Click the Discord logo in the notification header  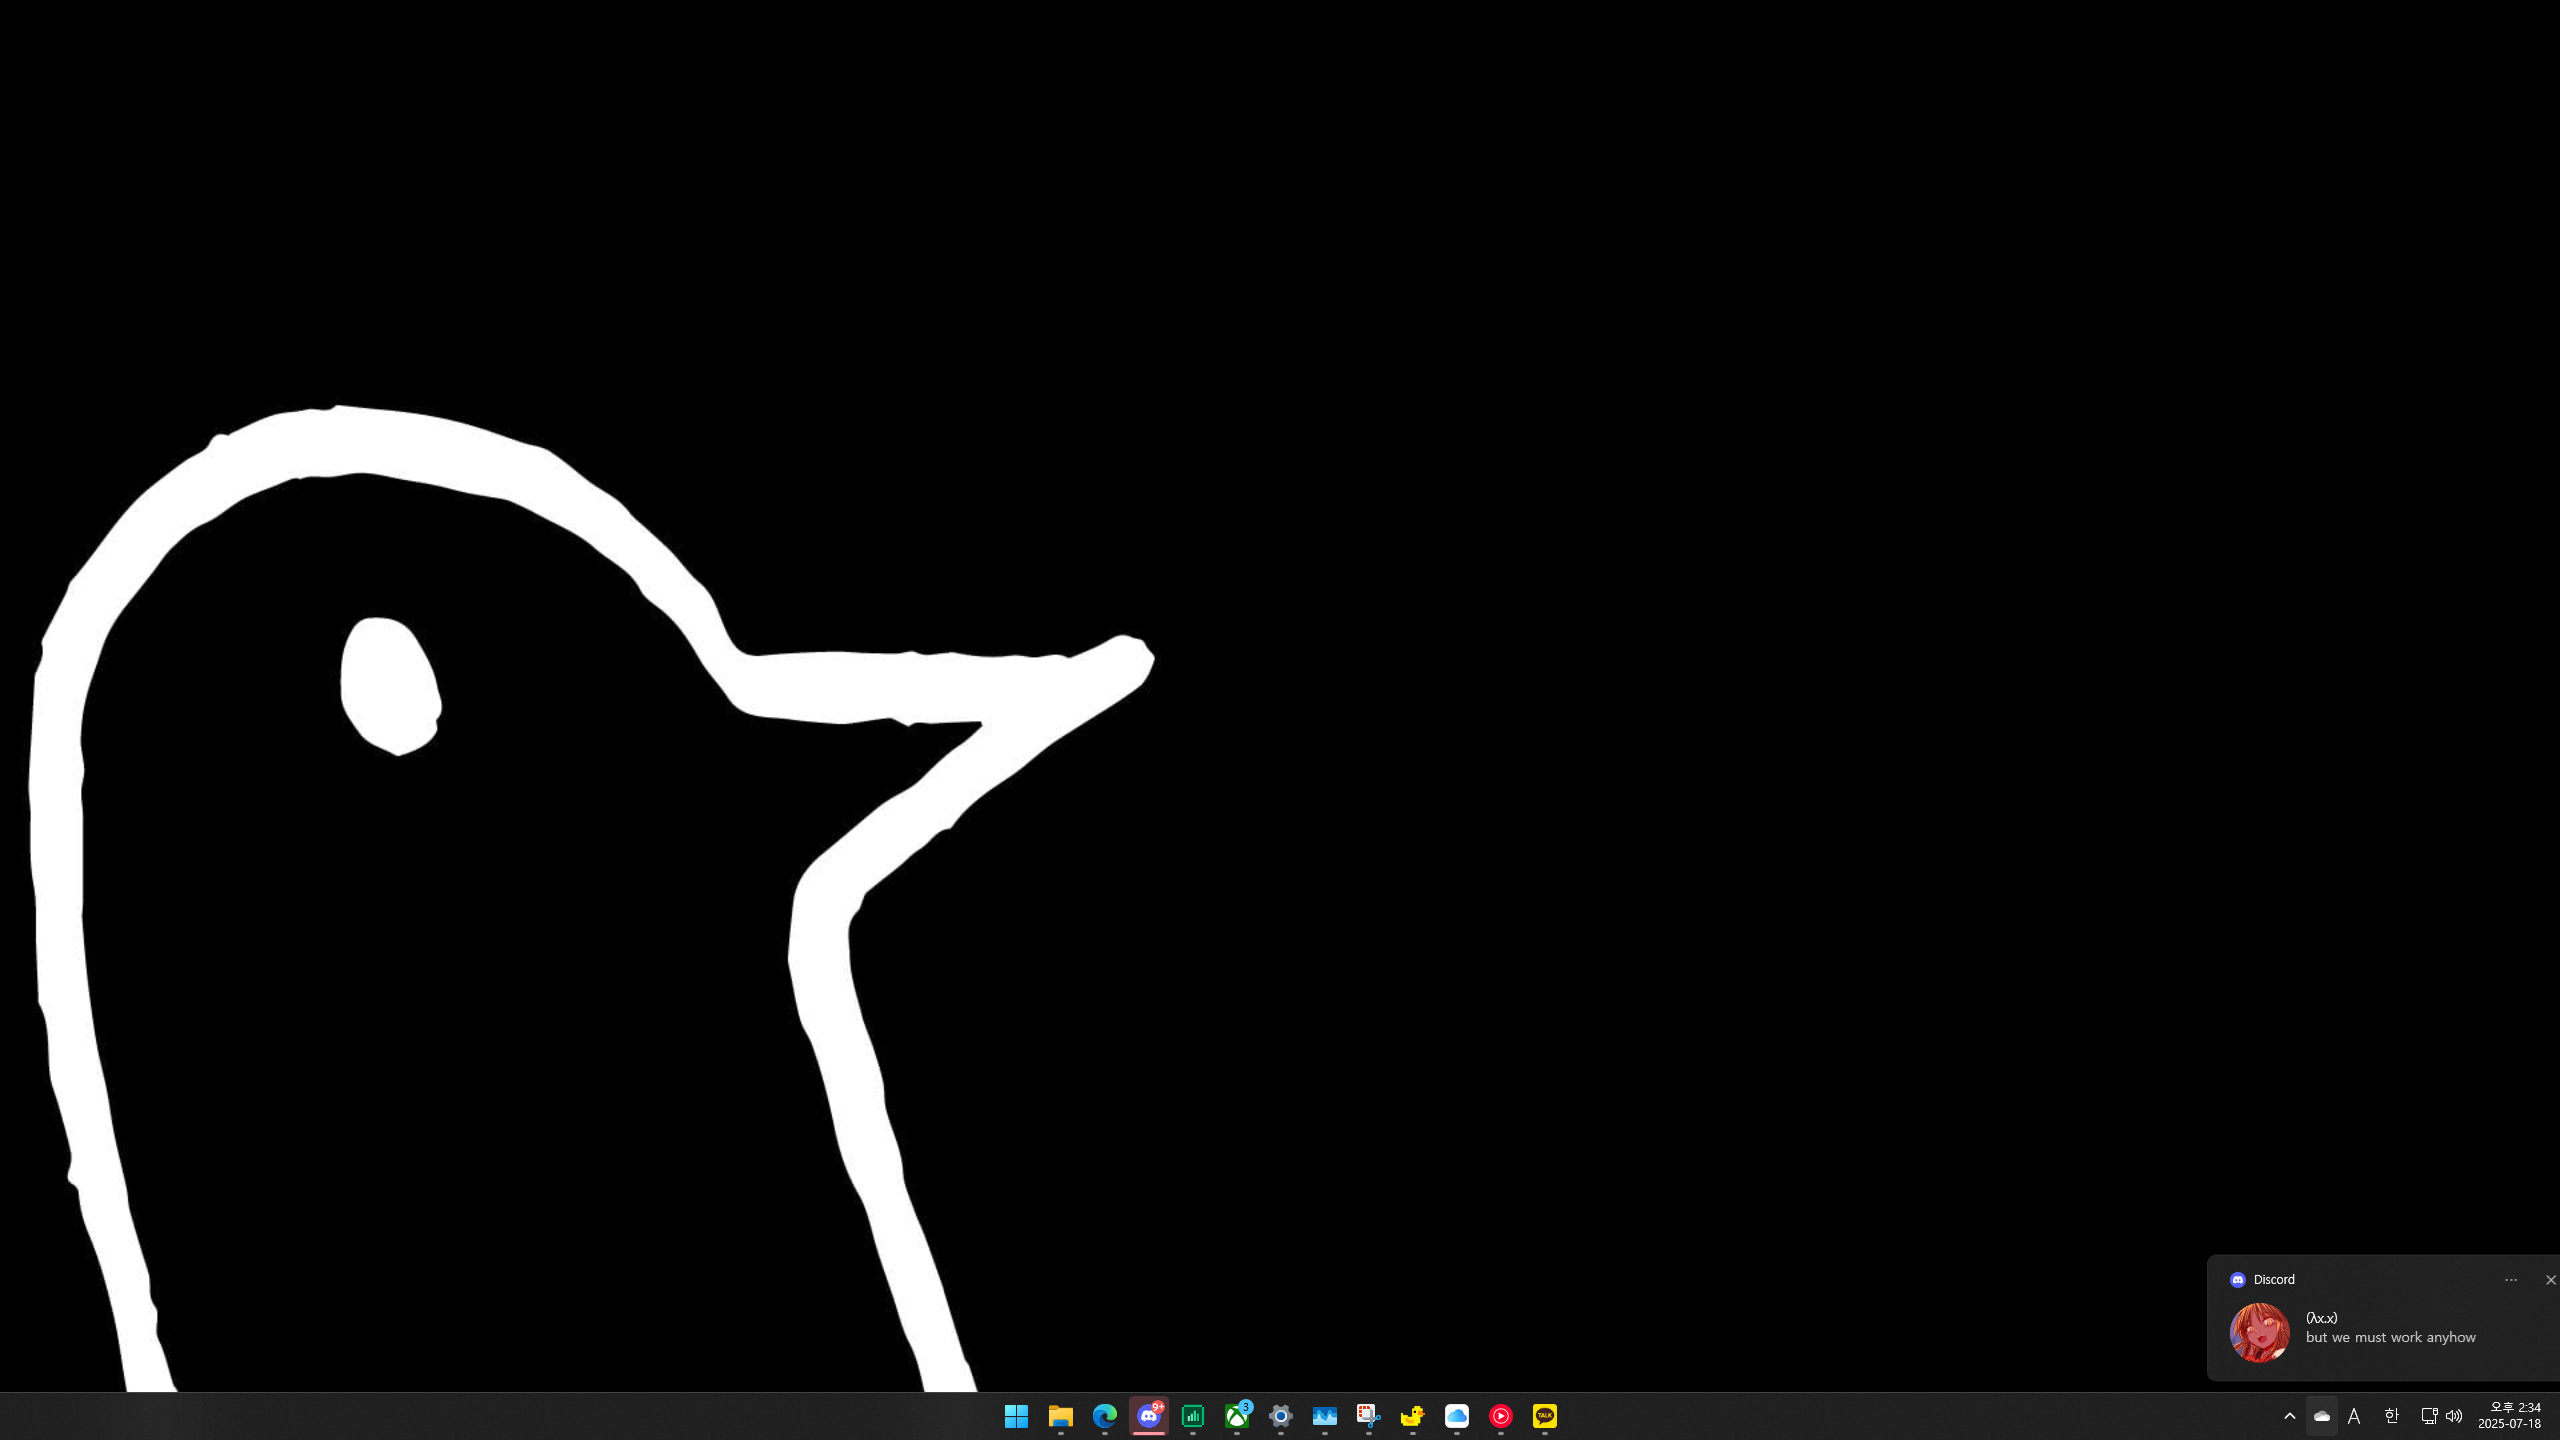coord(2238,1280)
